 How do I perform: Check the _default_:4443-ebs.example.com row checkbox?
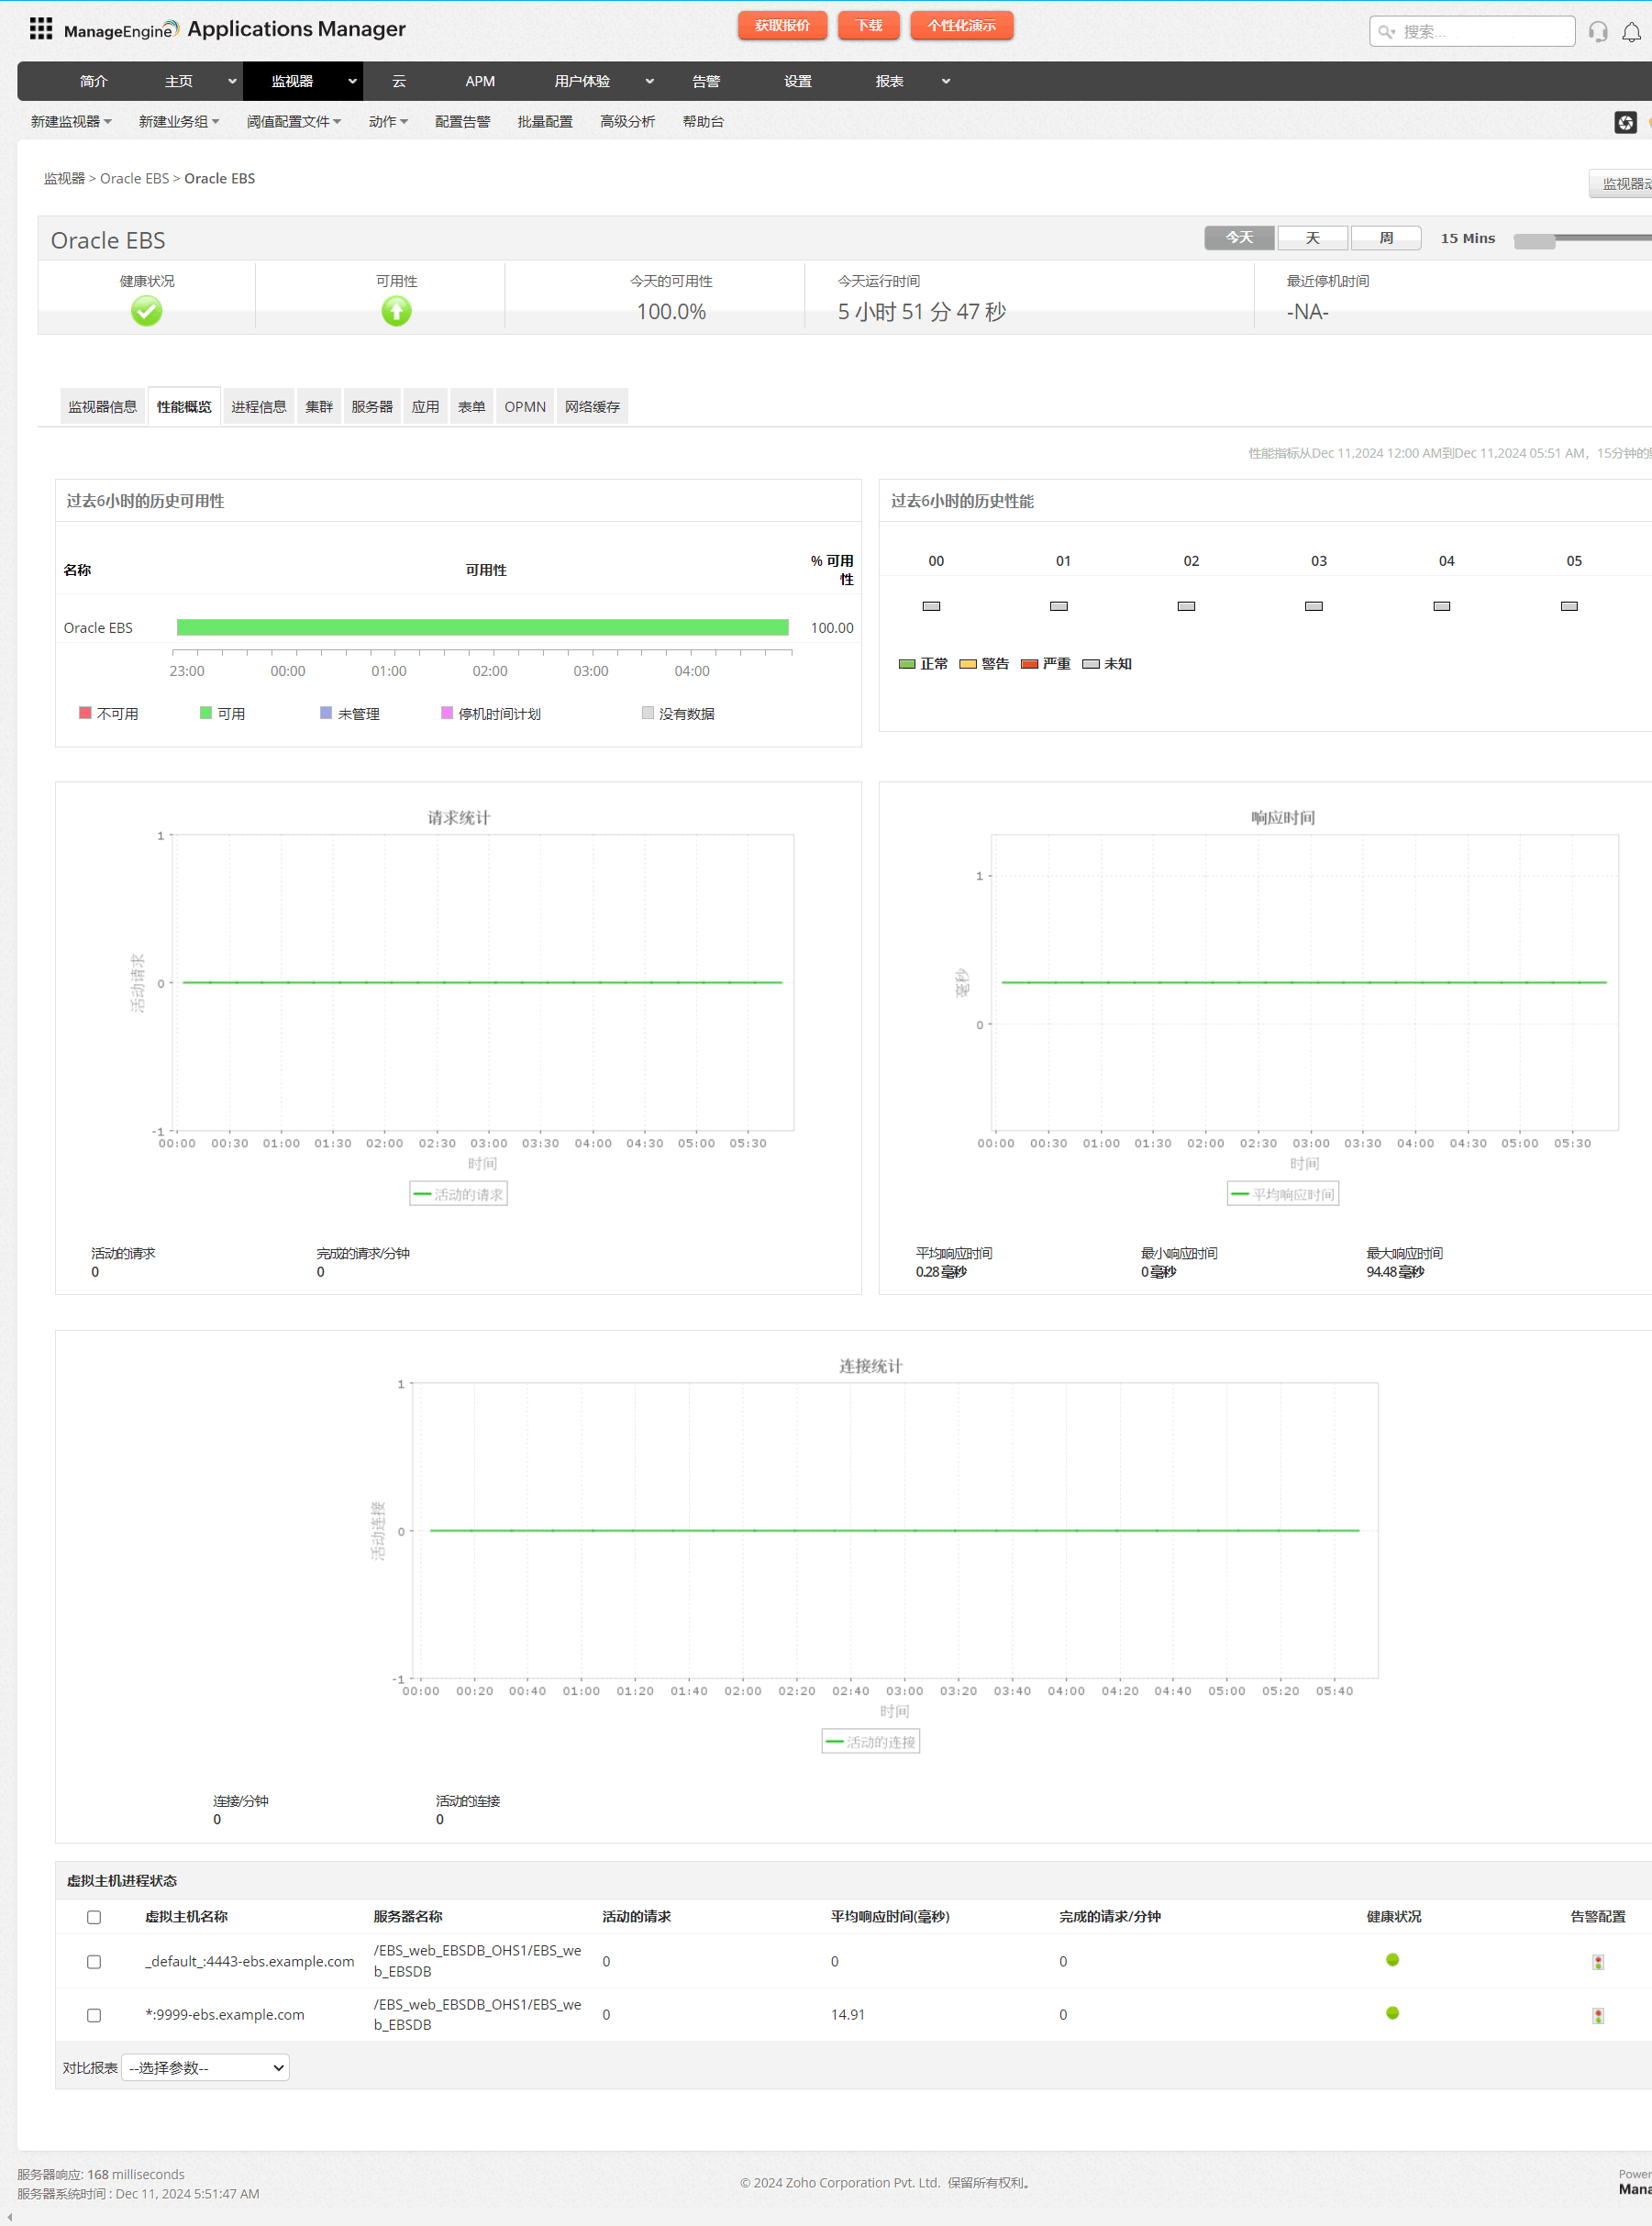[94, 1962]
